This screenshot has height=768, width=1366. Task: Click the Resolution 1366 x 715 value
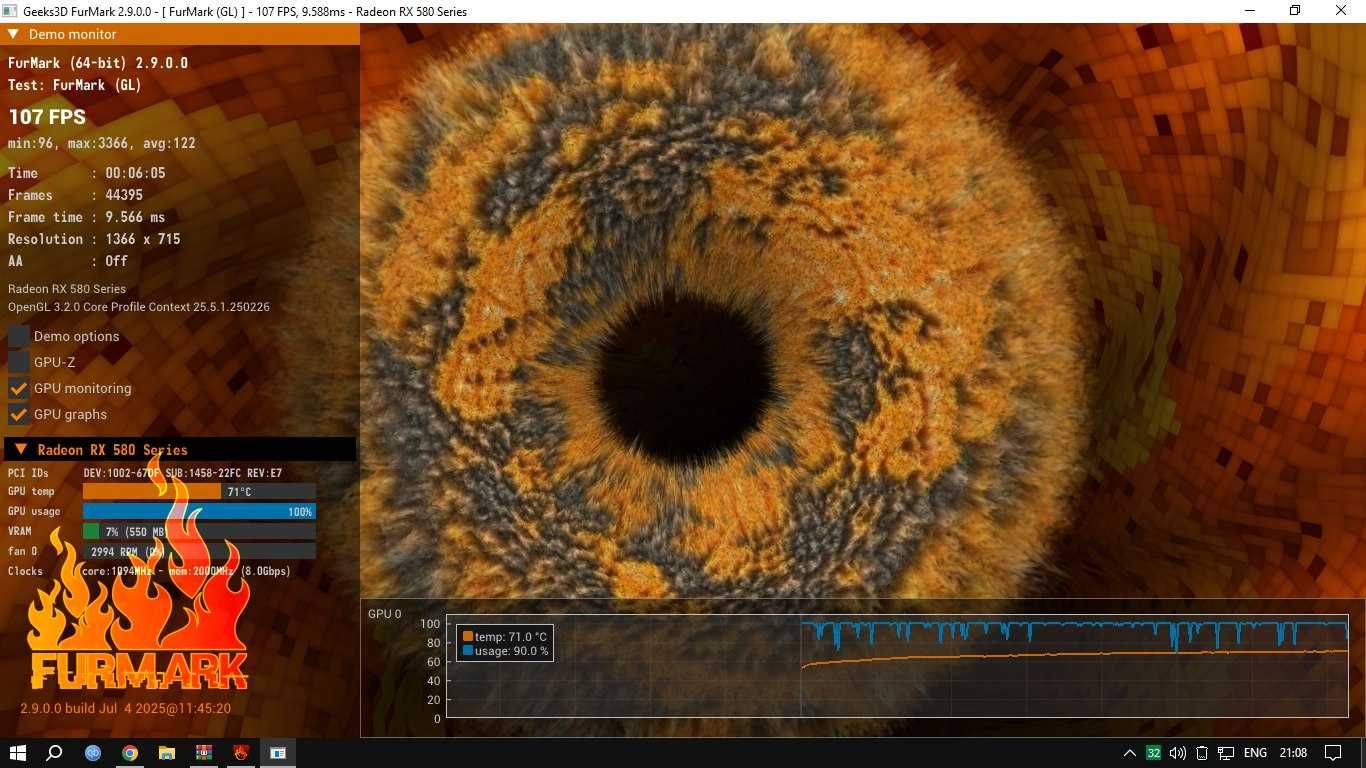pos(143,239)
